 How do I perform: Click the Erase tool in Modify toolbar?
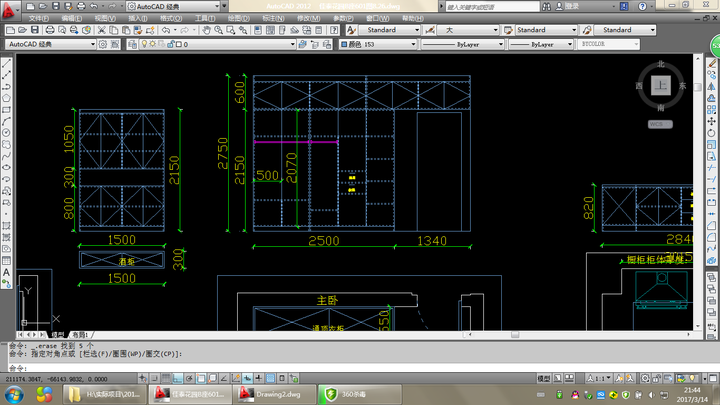(712, 63)
